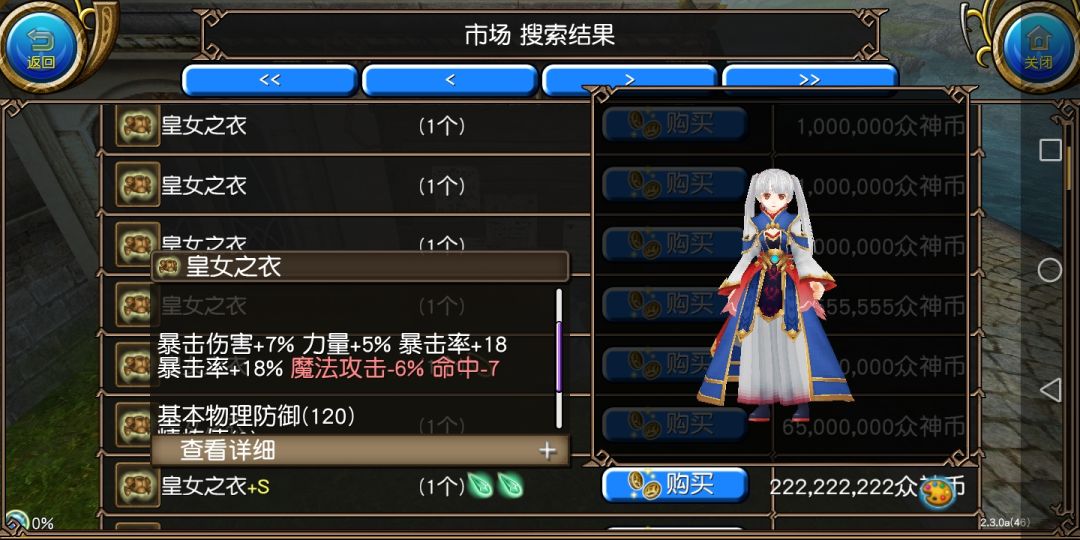Jump to last page with >> button
The width and height of the screenshot is (1080, 540).
point(810,80)
